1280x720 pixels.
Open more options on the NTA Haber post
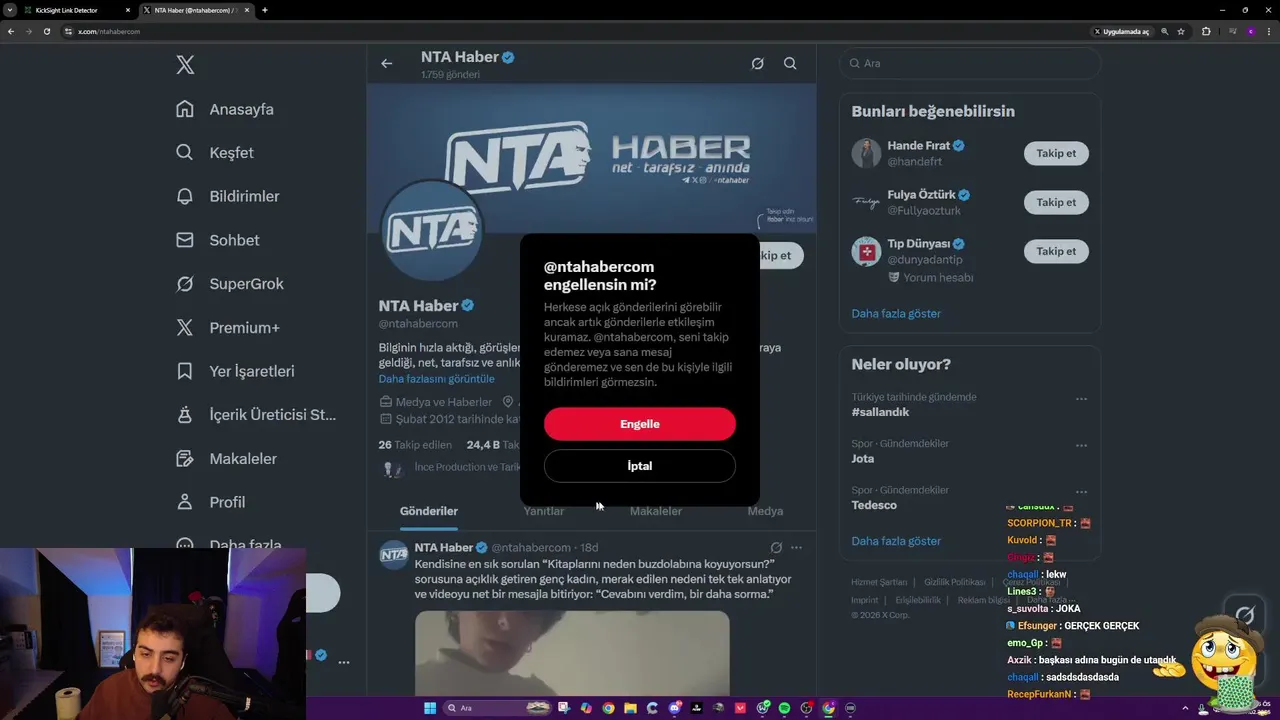pos(796,548)
